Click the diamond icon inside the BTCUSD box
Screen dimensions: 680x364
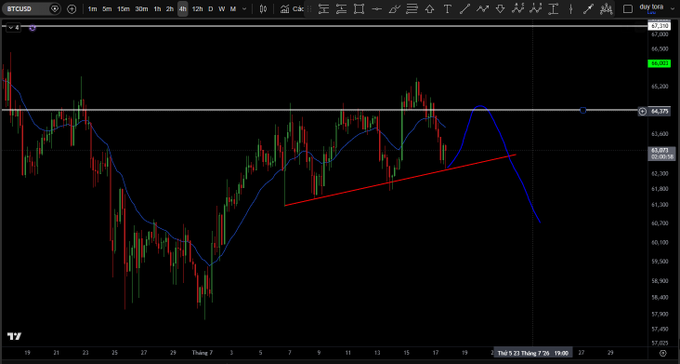(x=55, y=9)
